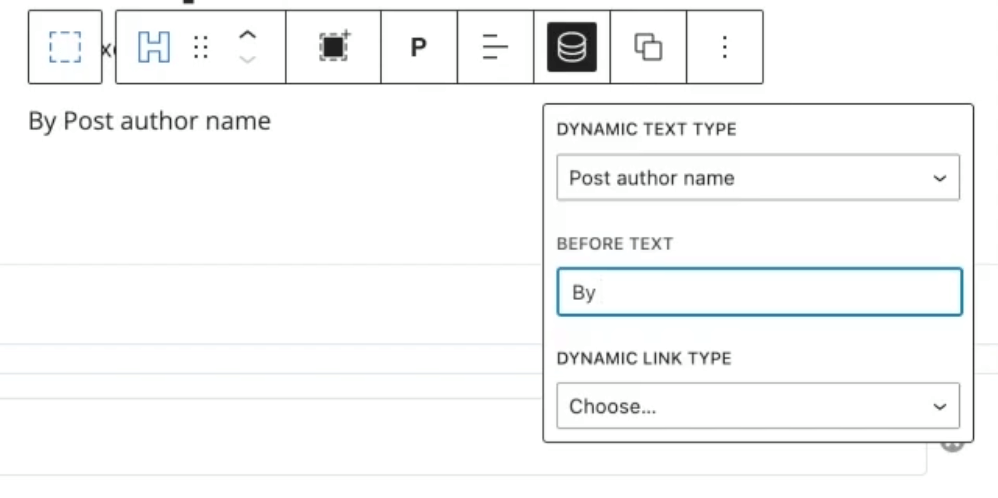Viewport: 998px width, 498px height.
Task: Expand the Dynamic Link Type Choose... dropdown
Action: (758, 406)
